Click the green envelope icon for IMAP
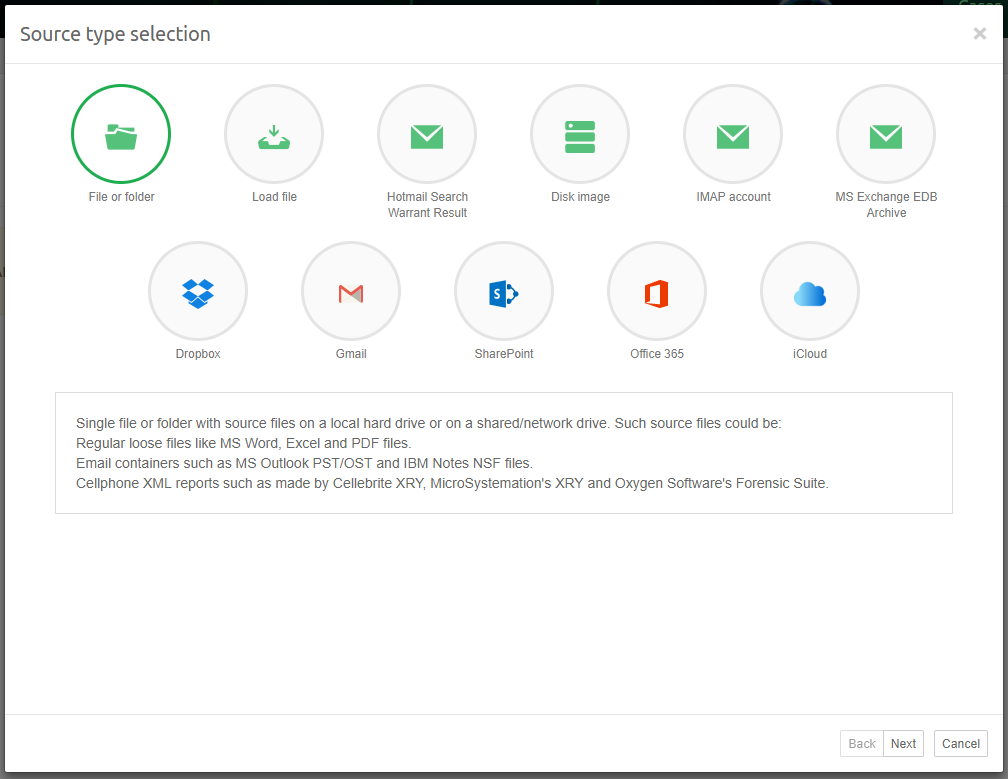The height and width of the screenshot is (779, 1008). [x=733, y=133]
